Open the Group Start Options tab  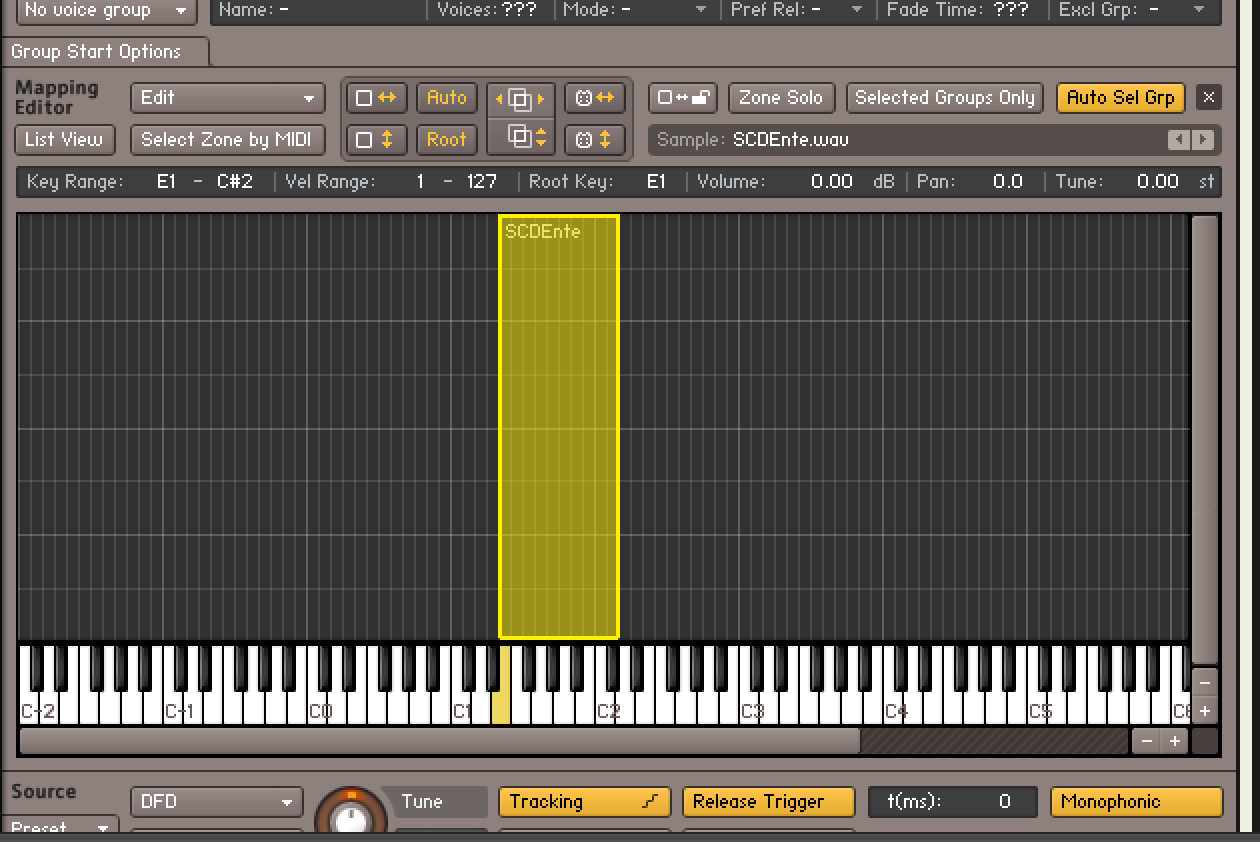tap(97, 52)
